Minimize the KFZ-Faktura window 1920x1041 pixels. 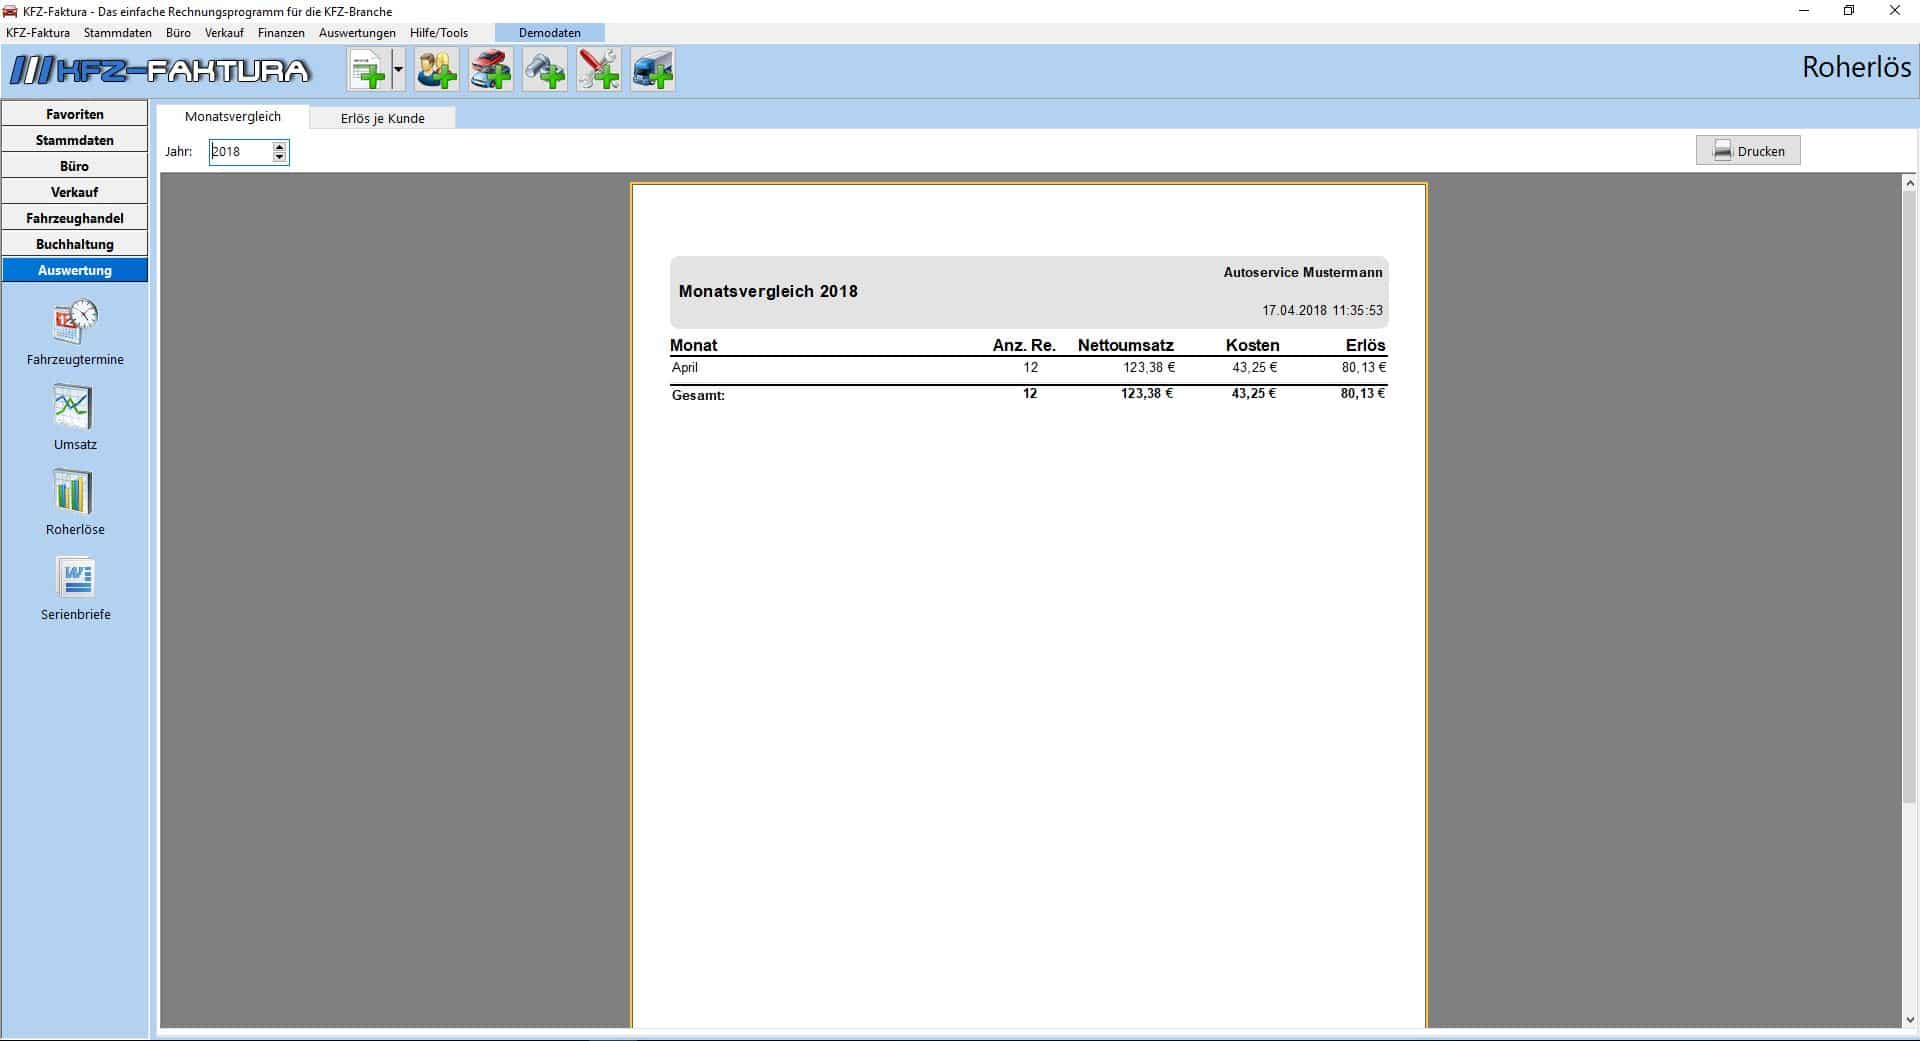click(x=1804, y=11)
